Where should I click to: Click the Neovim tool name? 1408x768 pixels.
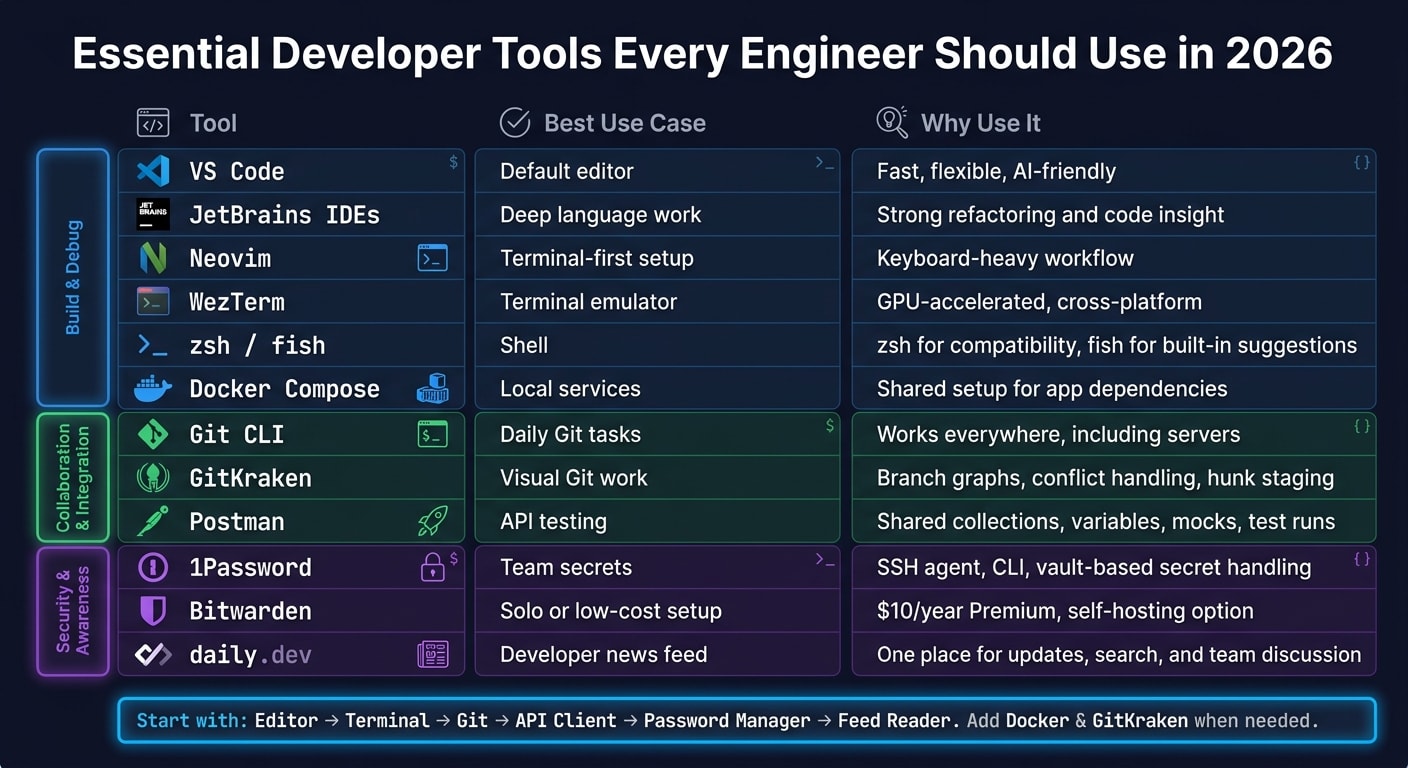tap(230, 258)
